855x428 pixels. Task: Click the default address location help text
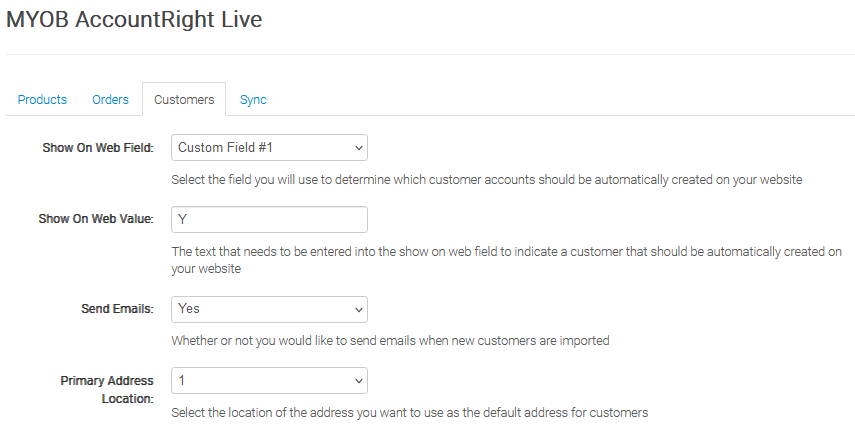point(410,412)
